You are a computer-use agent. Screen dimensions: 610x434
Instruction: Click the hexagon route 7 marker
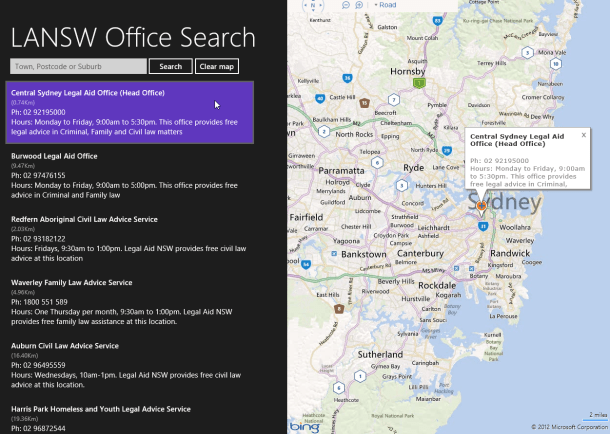394,100
